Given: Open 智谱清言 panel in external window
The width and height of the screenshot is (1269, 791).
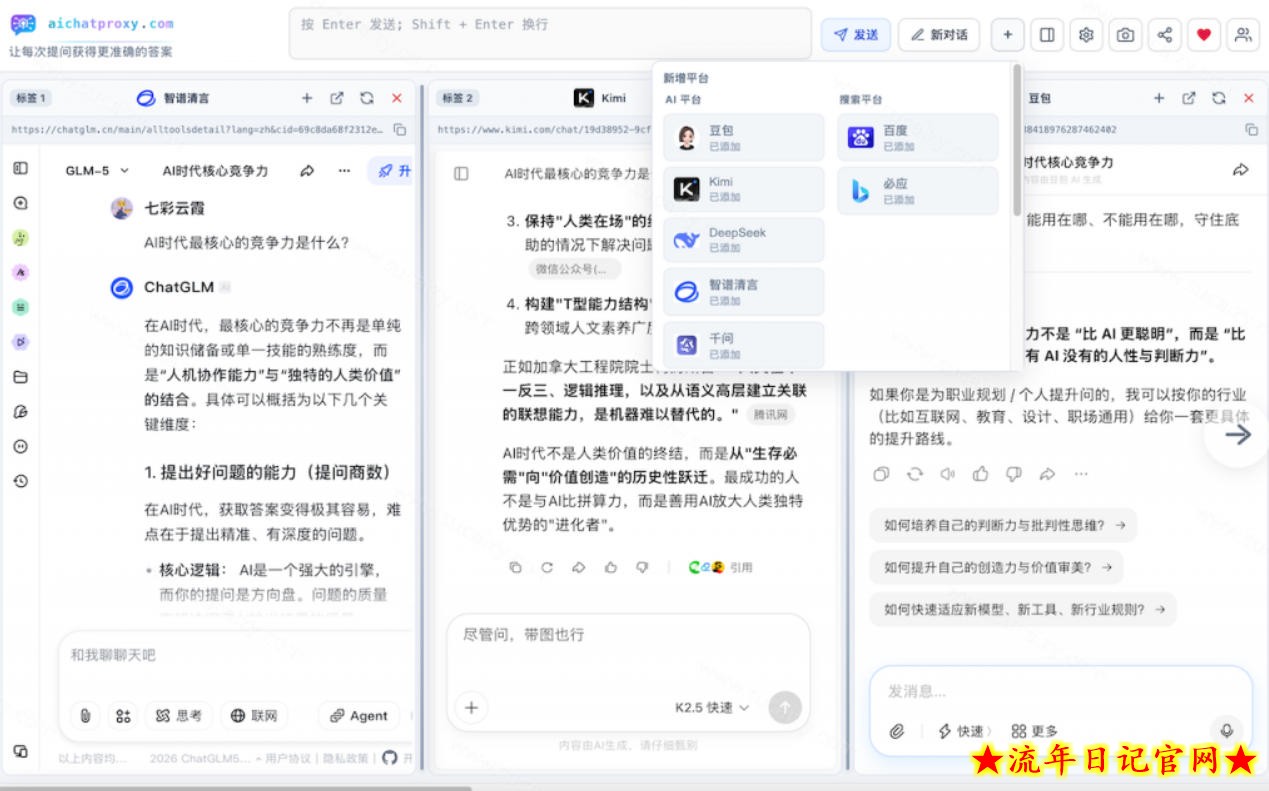Looking at the screenshot, I should (x=337, y=98).
